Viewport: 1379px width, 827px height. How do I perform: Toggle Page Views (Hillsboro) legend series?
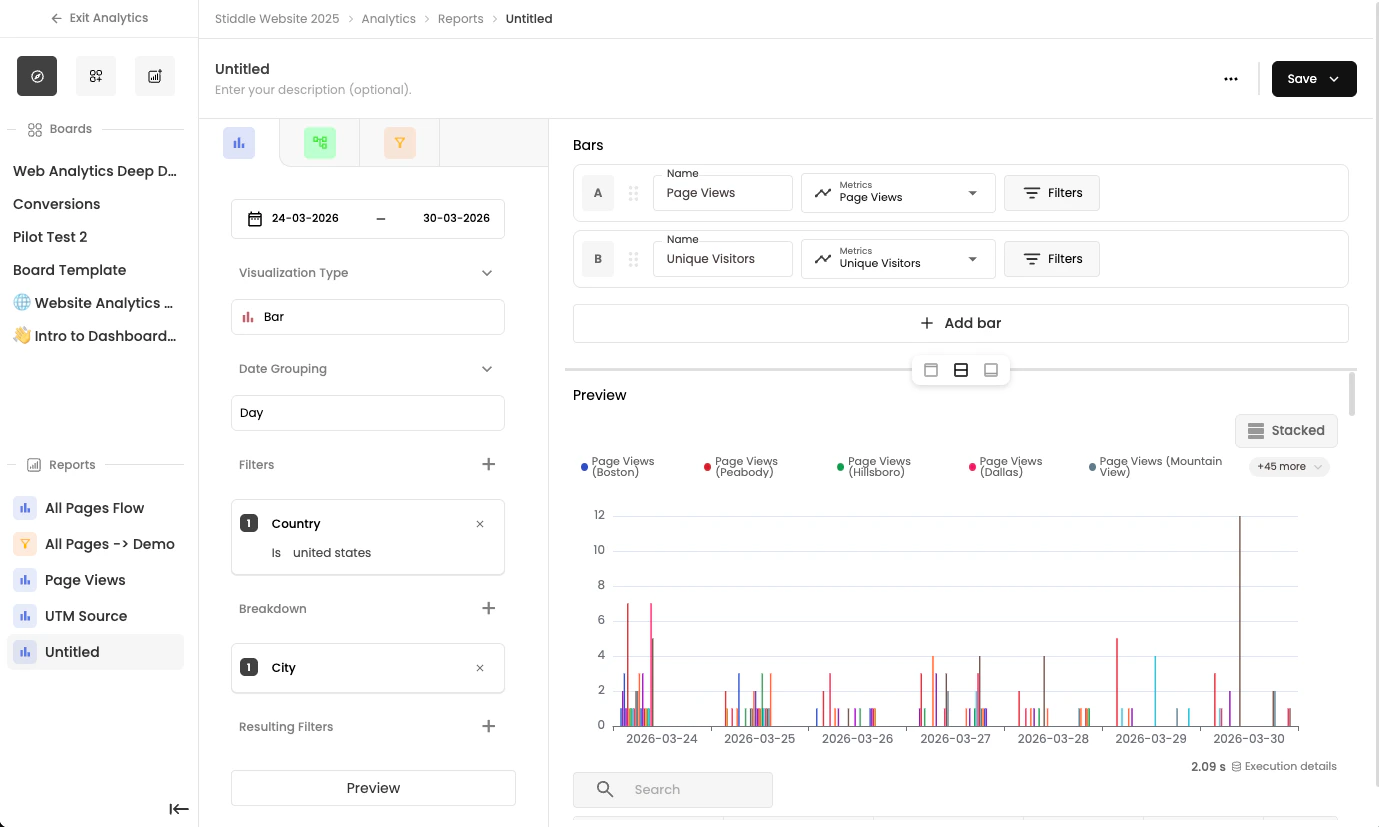point(874,467)
